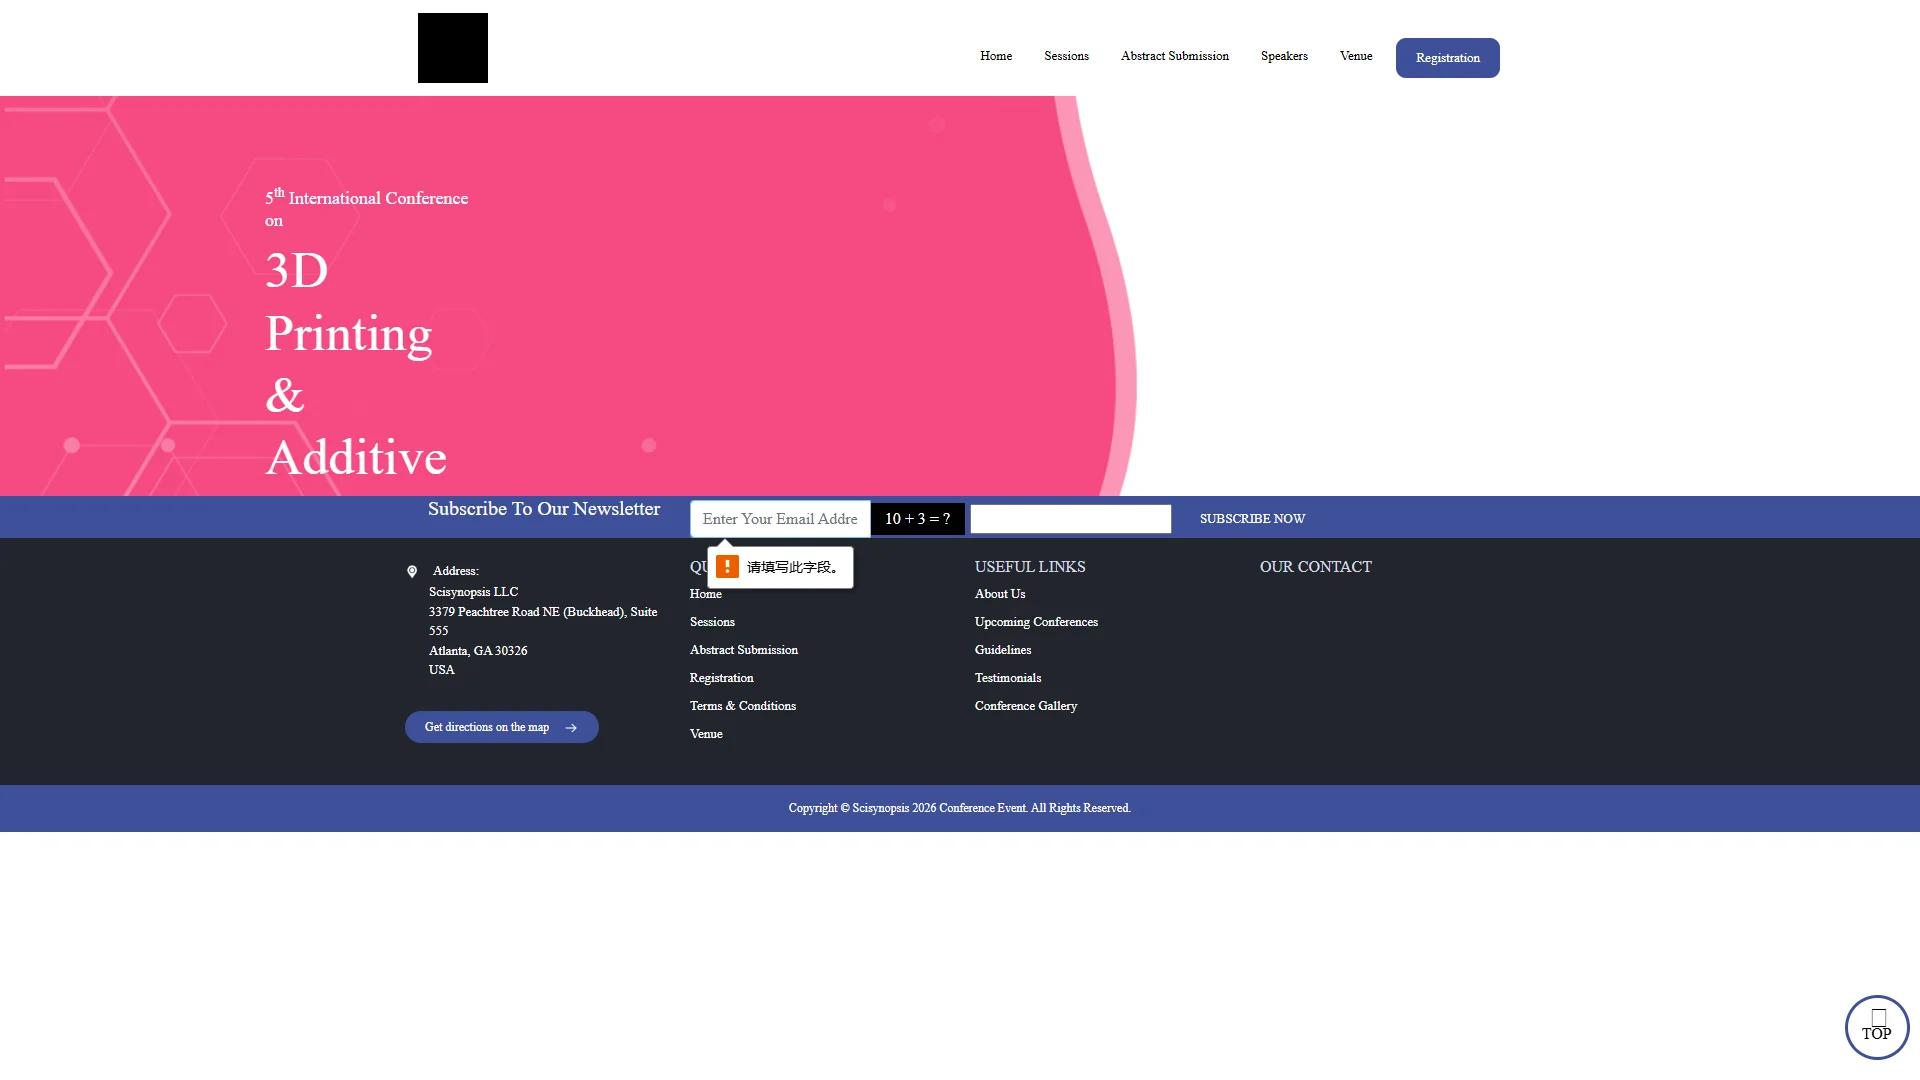Open the Upcoming Conferences link
This screenshot has width=1920, height=1080.
(1036, 622)
